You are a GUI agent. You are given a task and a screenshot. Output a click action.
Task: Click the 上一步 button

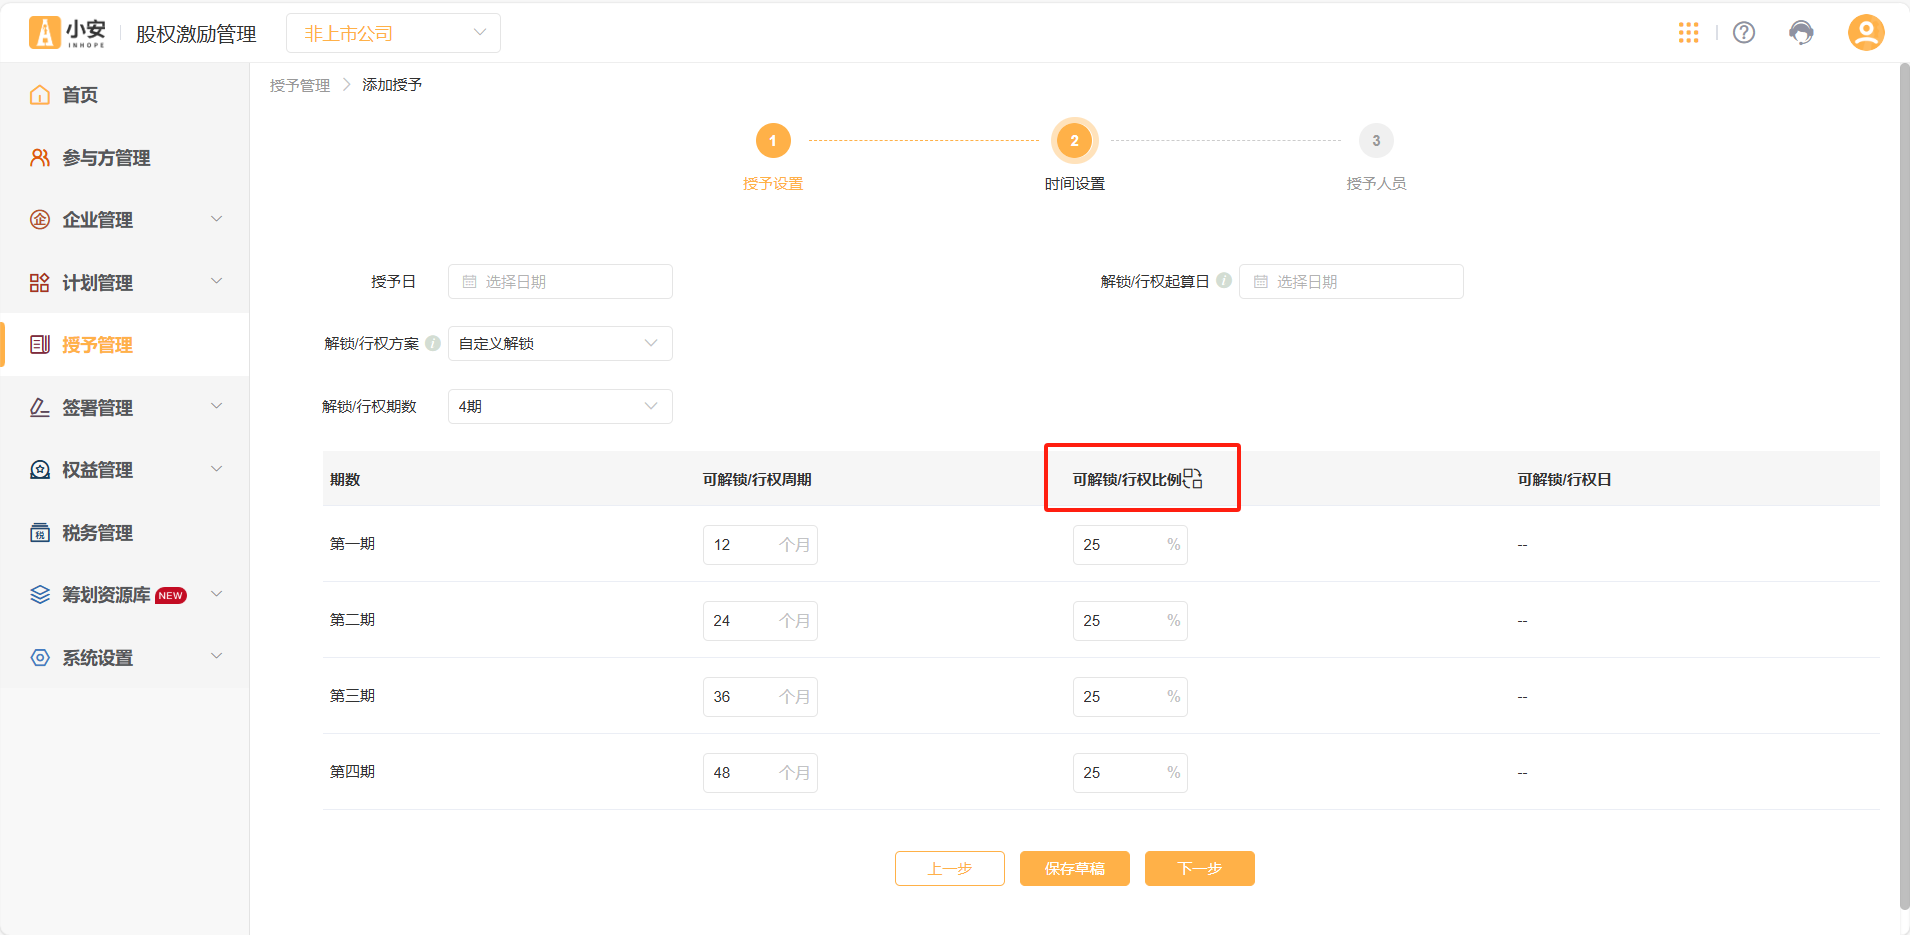tap(950, 868)
